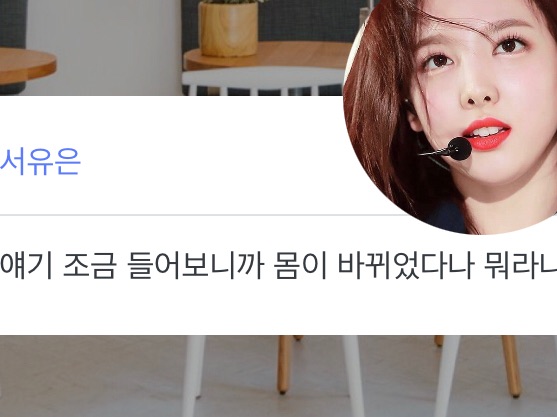This screenshot has width=557, height=417.
Task: Click the gray floor area at the bottom left
Action: point(89,377)
